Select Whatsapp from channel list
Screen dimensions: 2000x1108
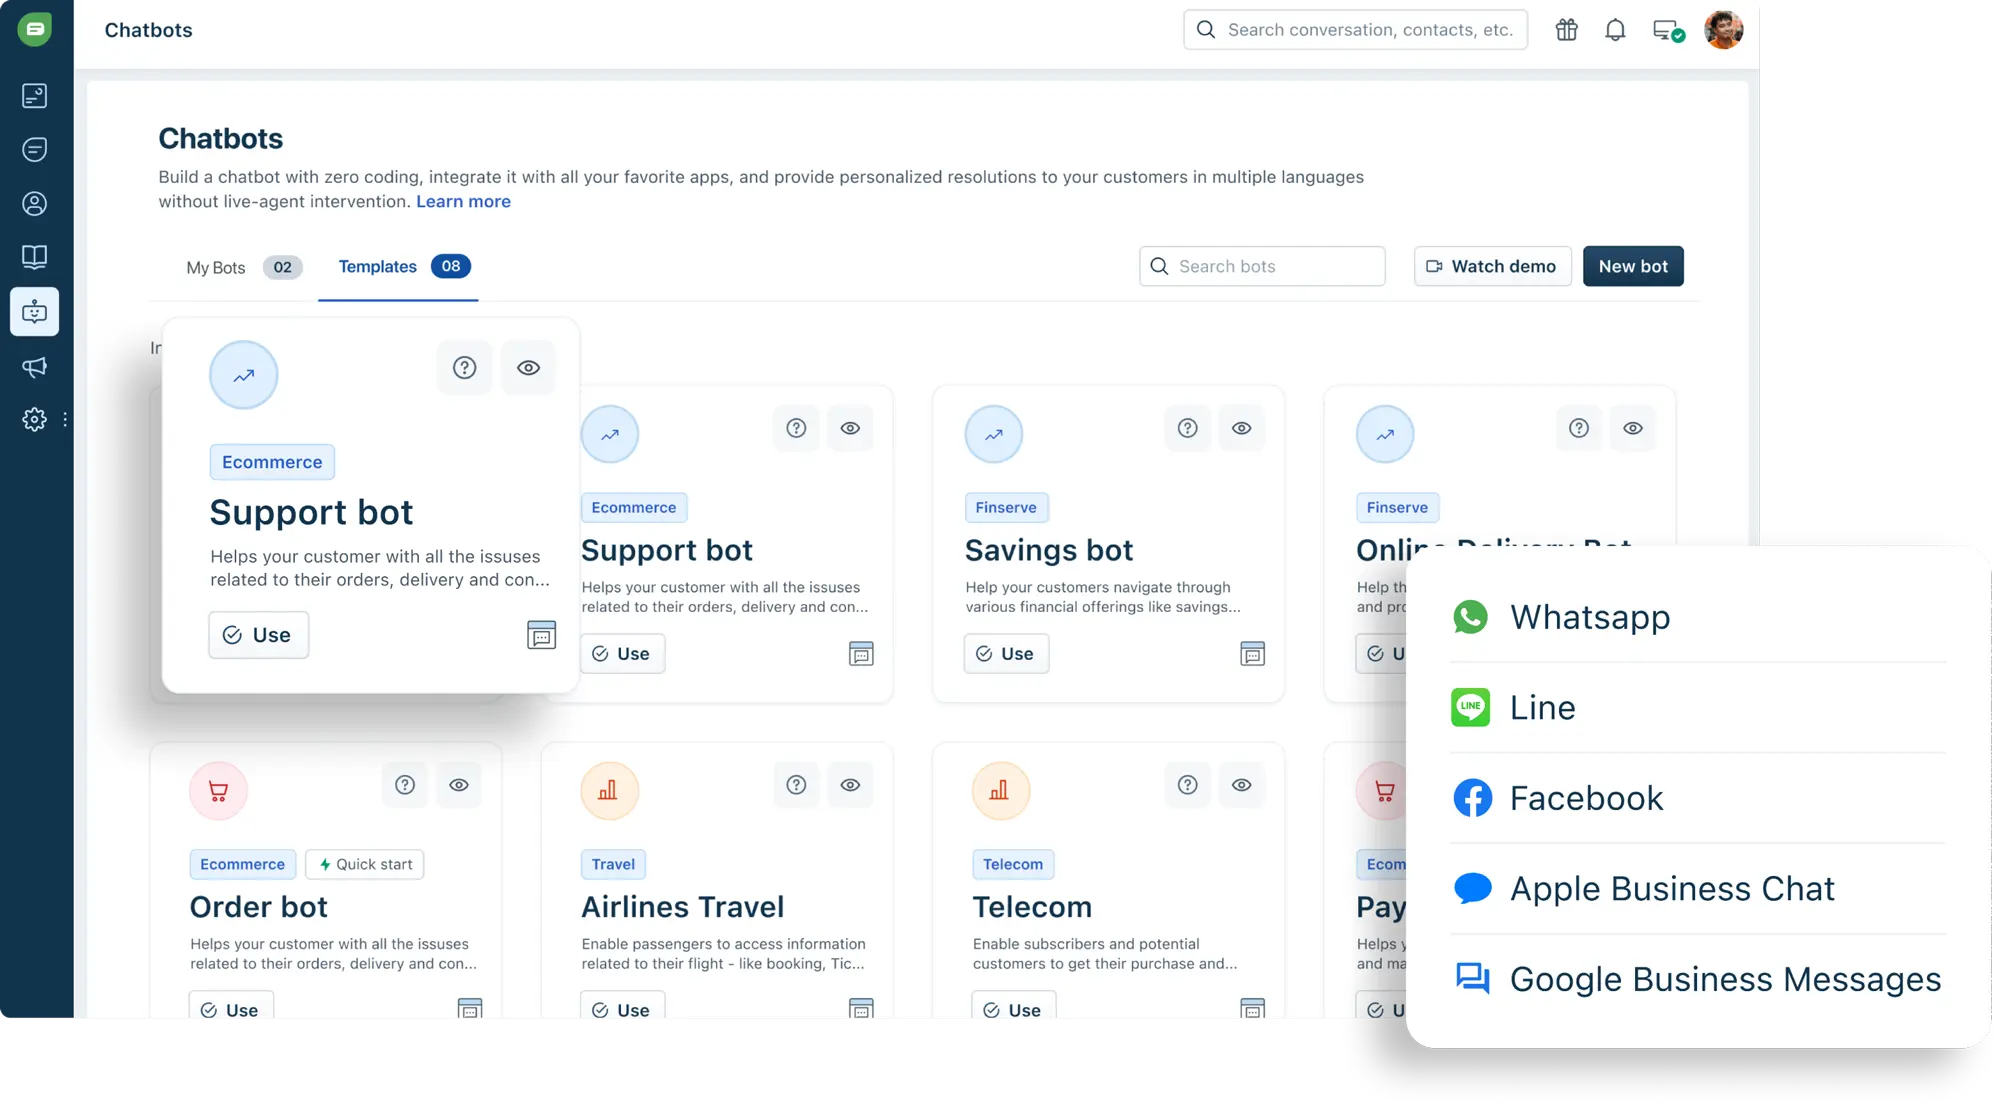tap(1590, 617)
